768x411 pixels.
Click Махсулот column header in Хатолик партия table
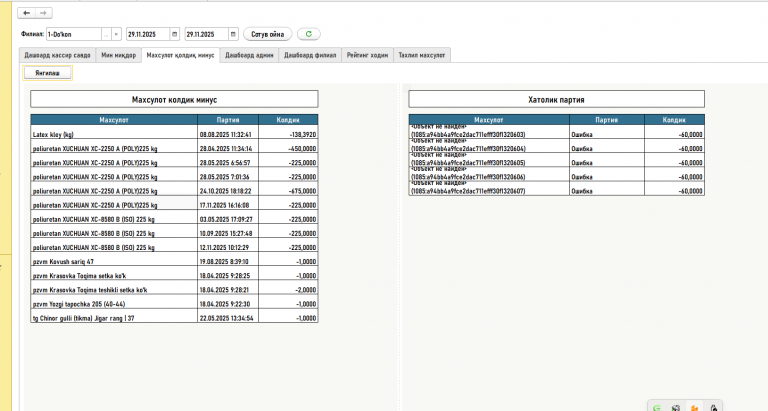pyautogui.click(x=489, y=120)
